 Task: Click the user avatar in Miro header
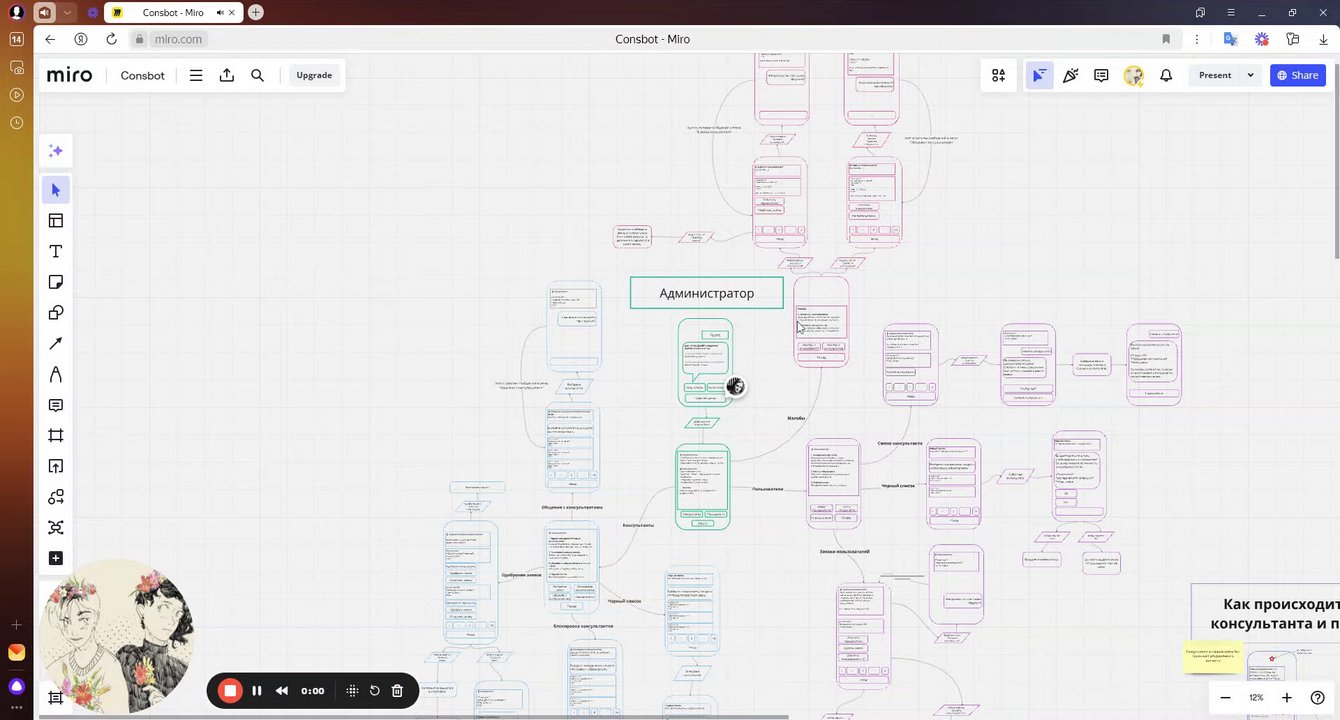(x=1133, y=75)
